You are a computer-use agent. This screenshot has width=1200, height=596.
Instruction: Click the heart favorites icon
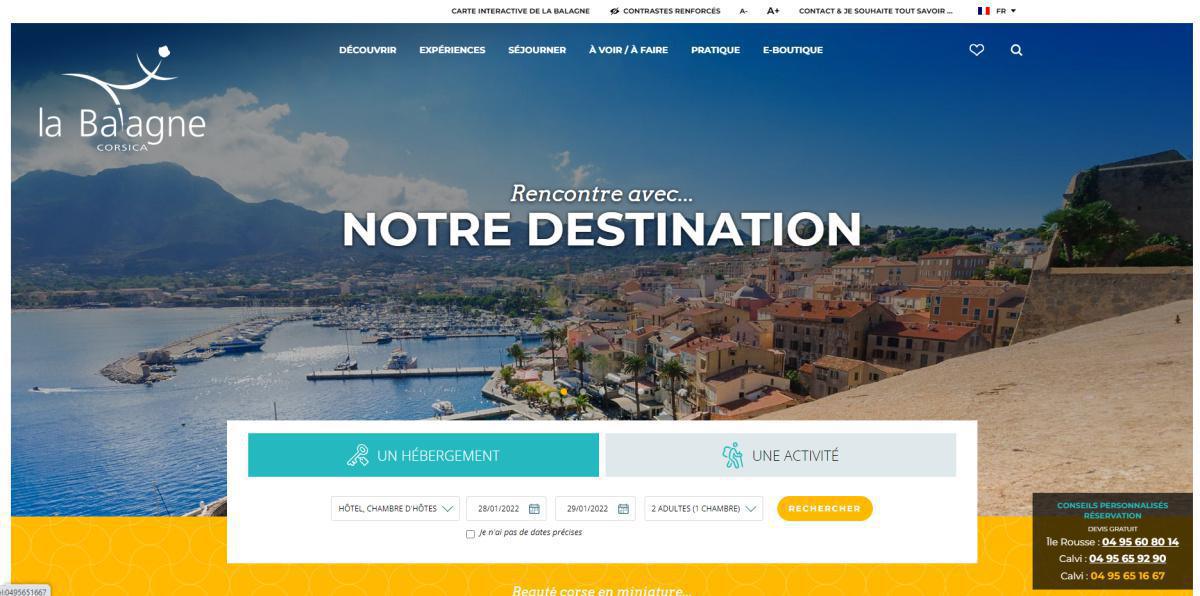point(977,50)
